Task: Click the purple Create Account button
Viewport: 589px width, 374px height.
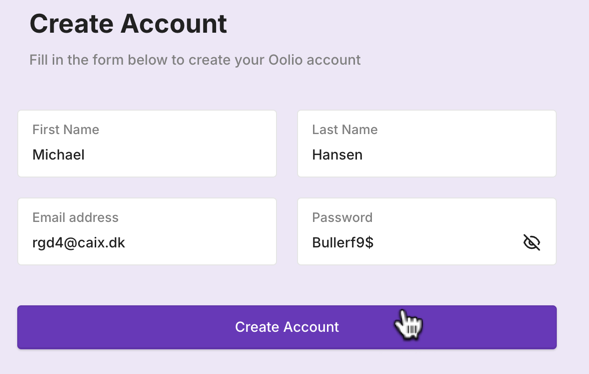Action: [287, 327]
